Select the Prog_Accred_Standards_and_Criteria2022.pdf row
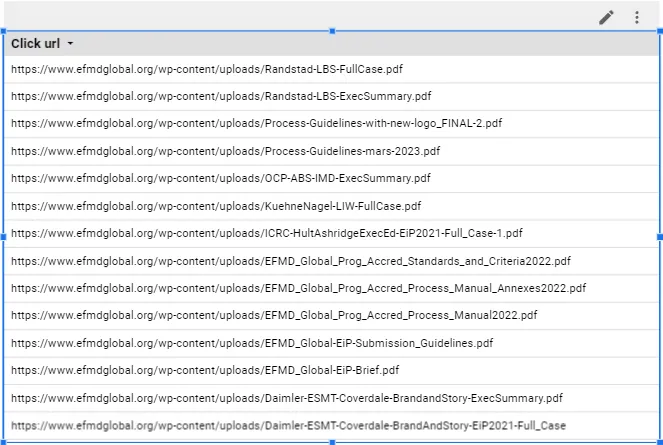Viewport: 663px width, 445px height. pos(332,261)
